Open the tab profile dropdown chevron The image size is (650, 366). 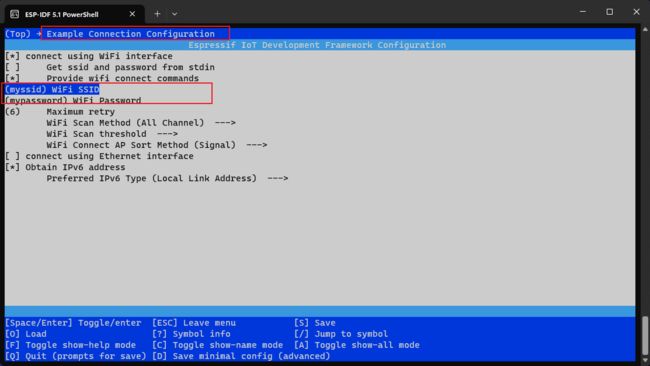pos(175,14)
